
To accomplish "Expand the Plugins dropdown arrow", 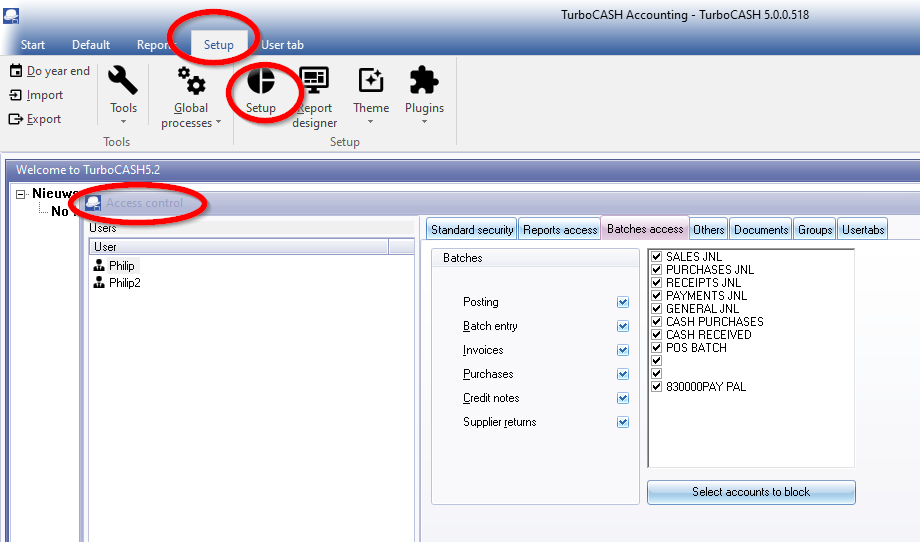I will [424, 122].
